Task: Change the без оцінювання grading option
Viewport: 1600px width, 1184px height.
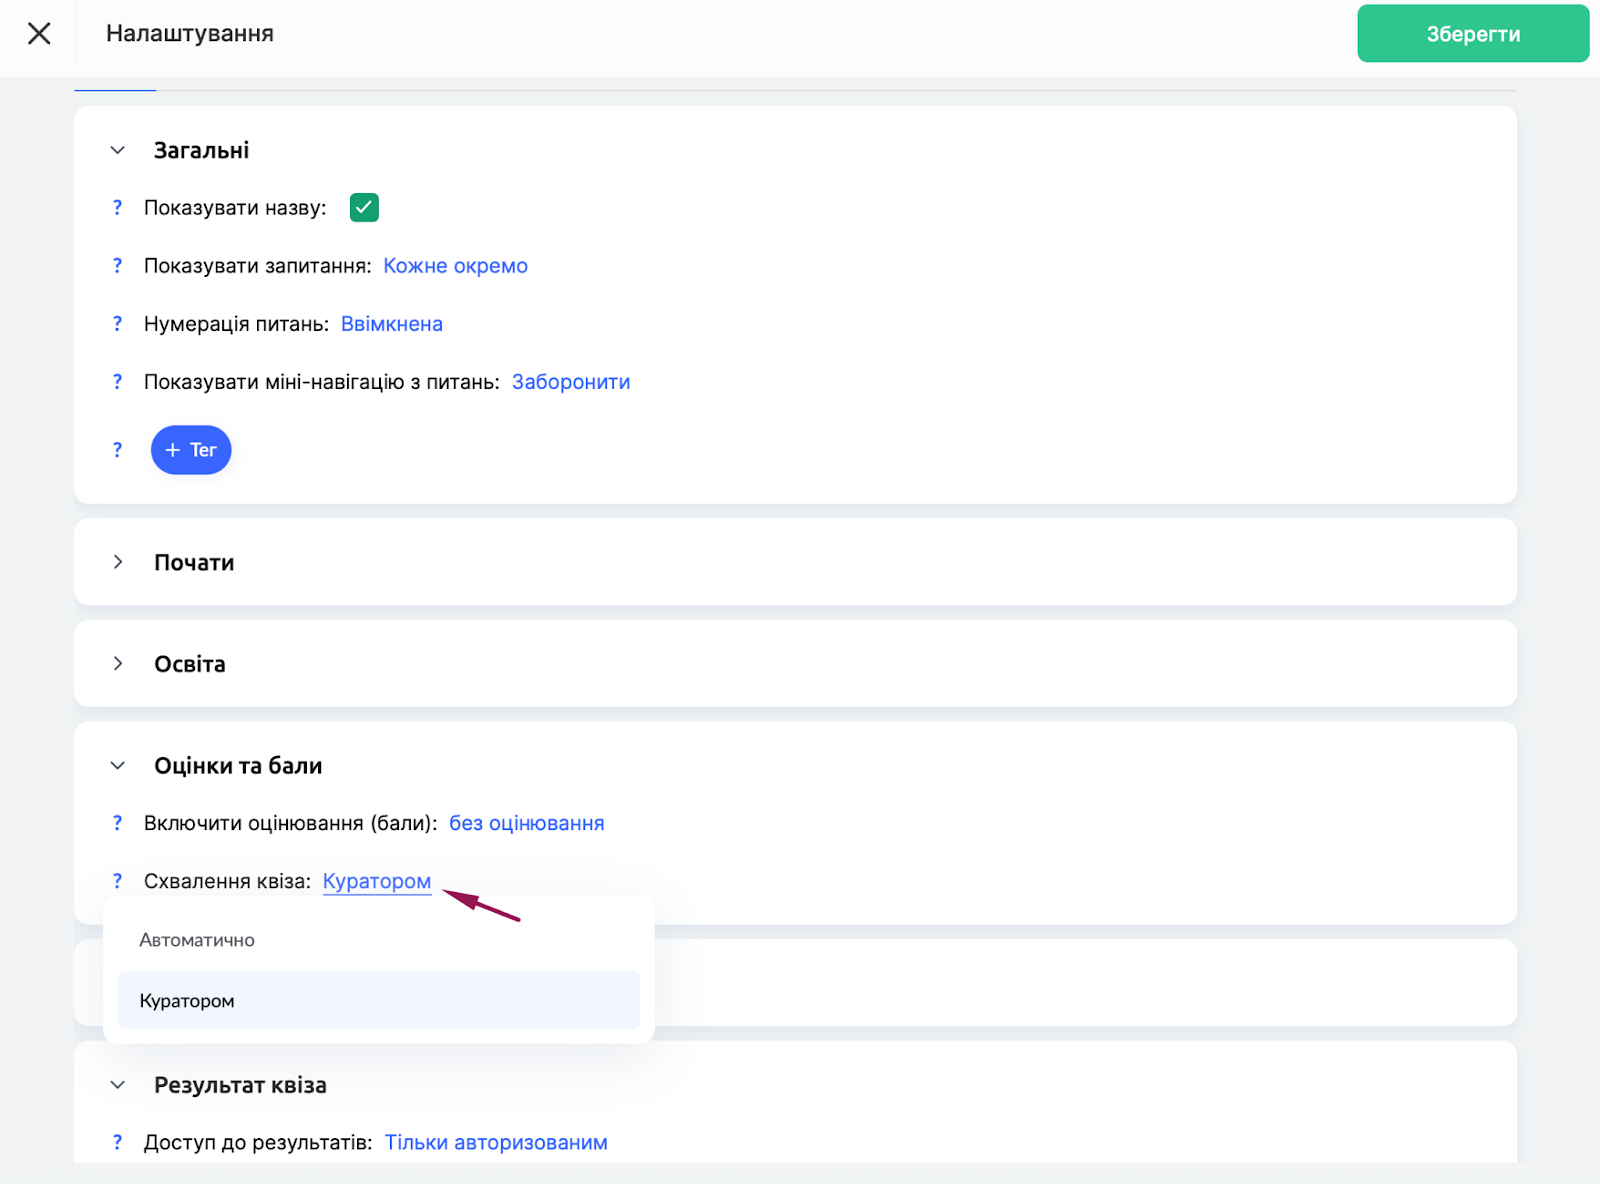Action: (x=526, y=823)
